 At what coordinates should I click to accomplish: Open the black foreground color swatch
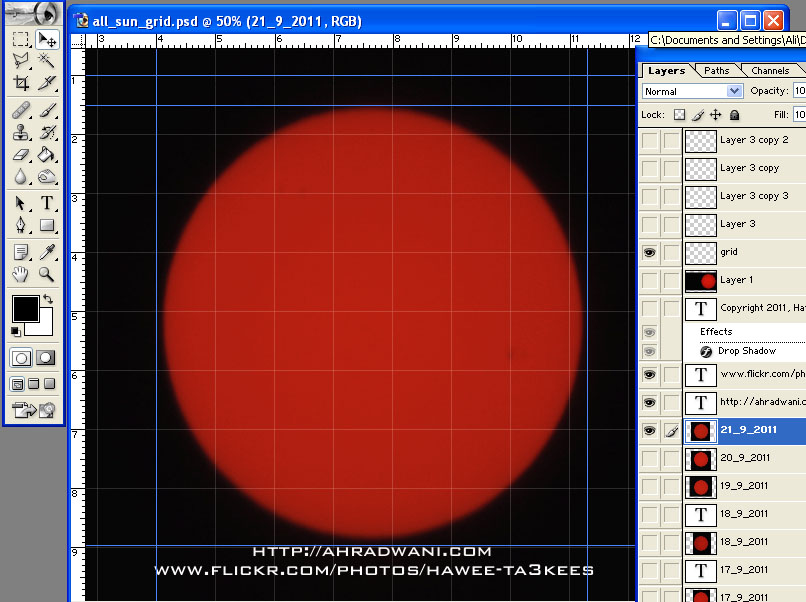pos(26,308)
